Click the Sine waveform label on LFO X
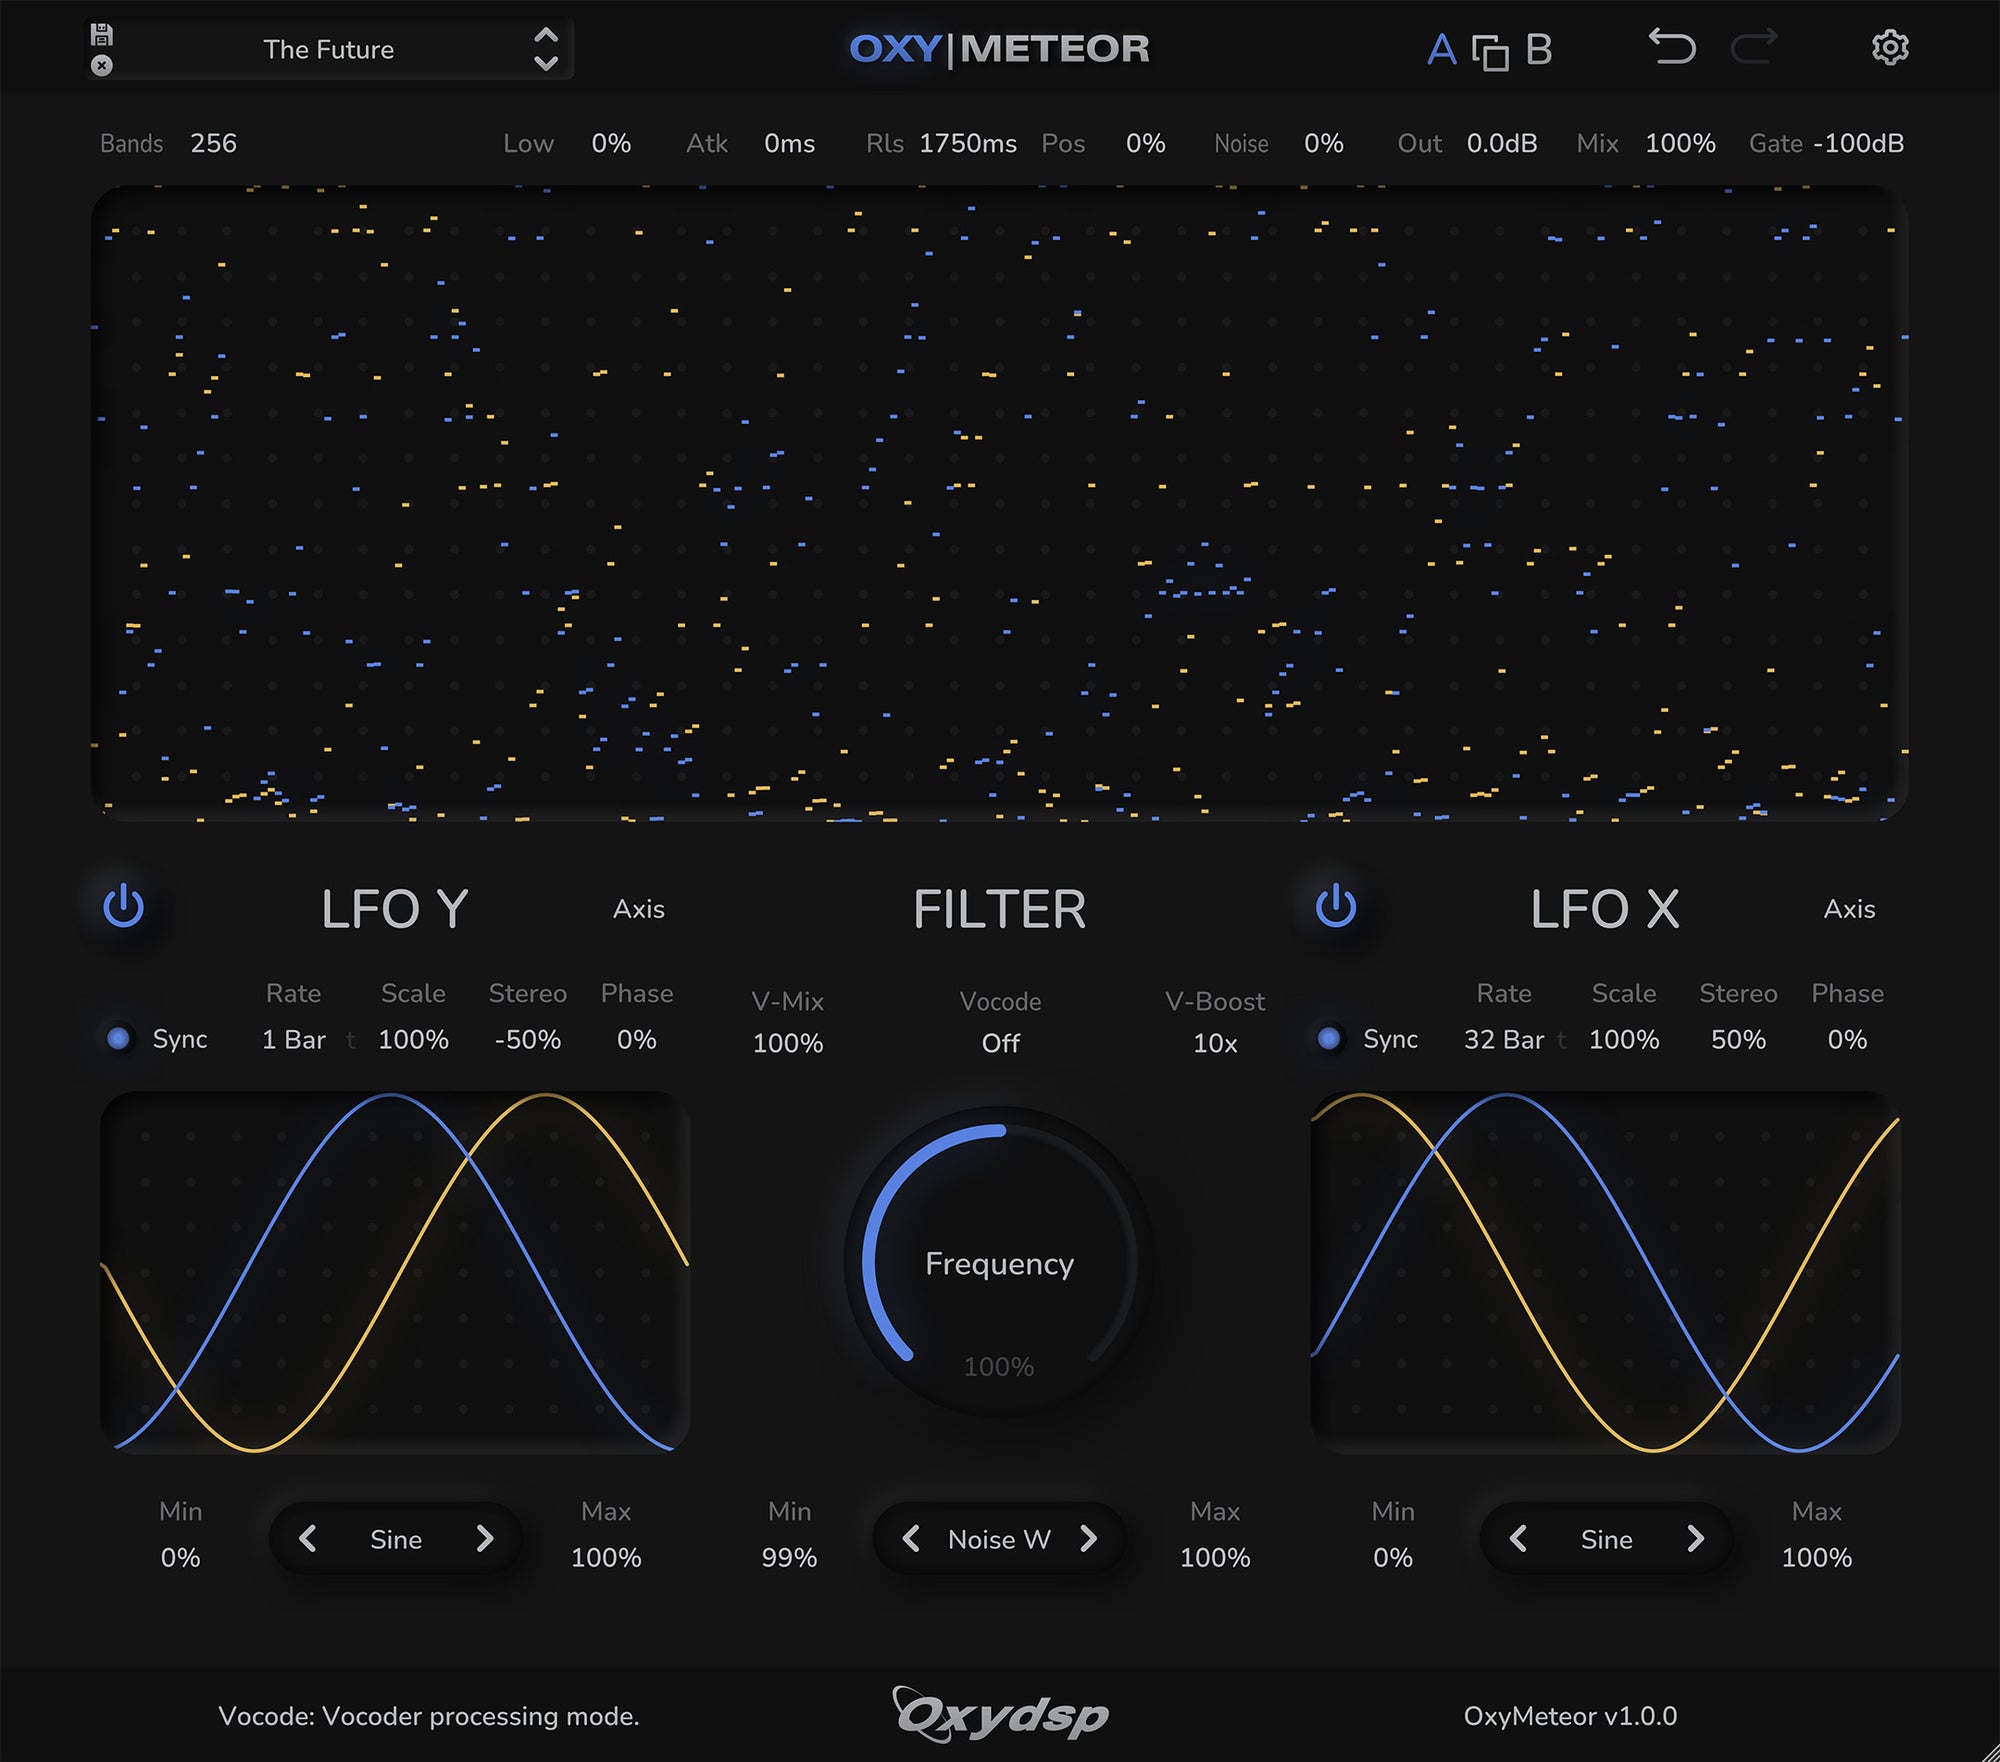This screenshot has height=1762, width=2000. pyautogui.click(x=1605, y=1540)
